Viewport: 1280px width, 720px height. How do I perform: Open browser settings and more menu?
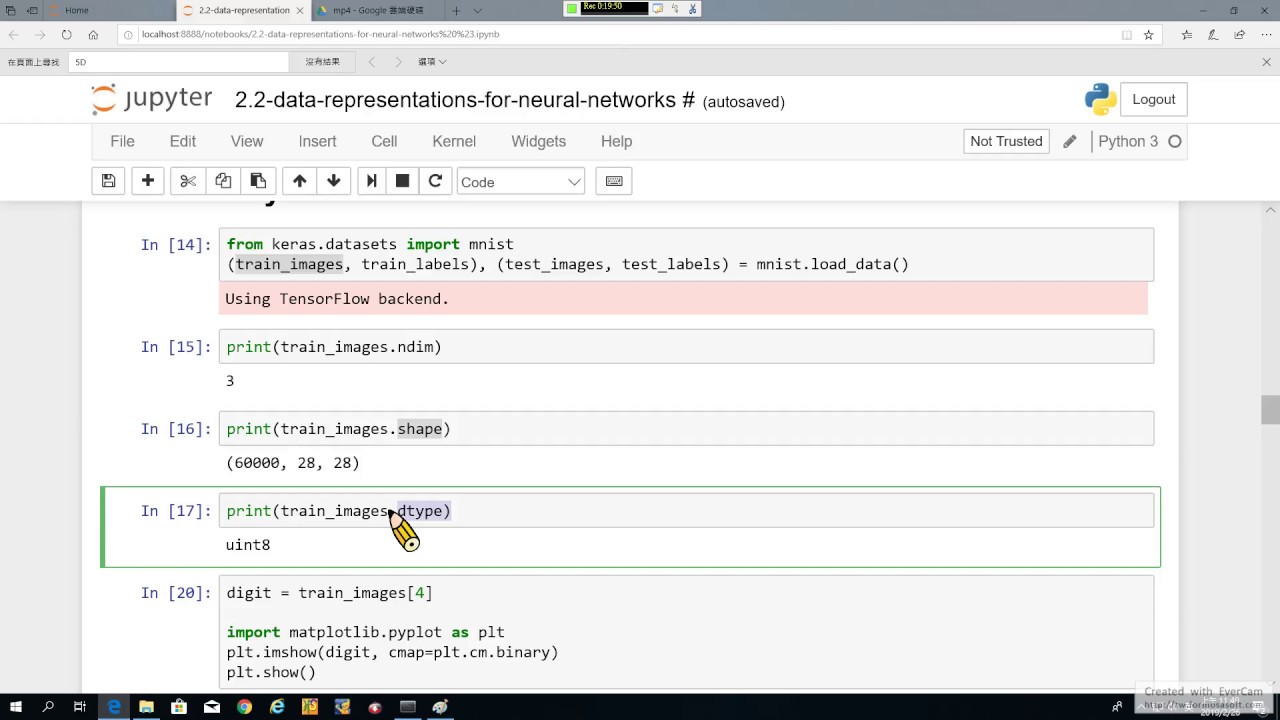(x=1266, y=34)
